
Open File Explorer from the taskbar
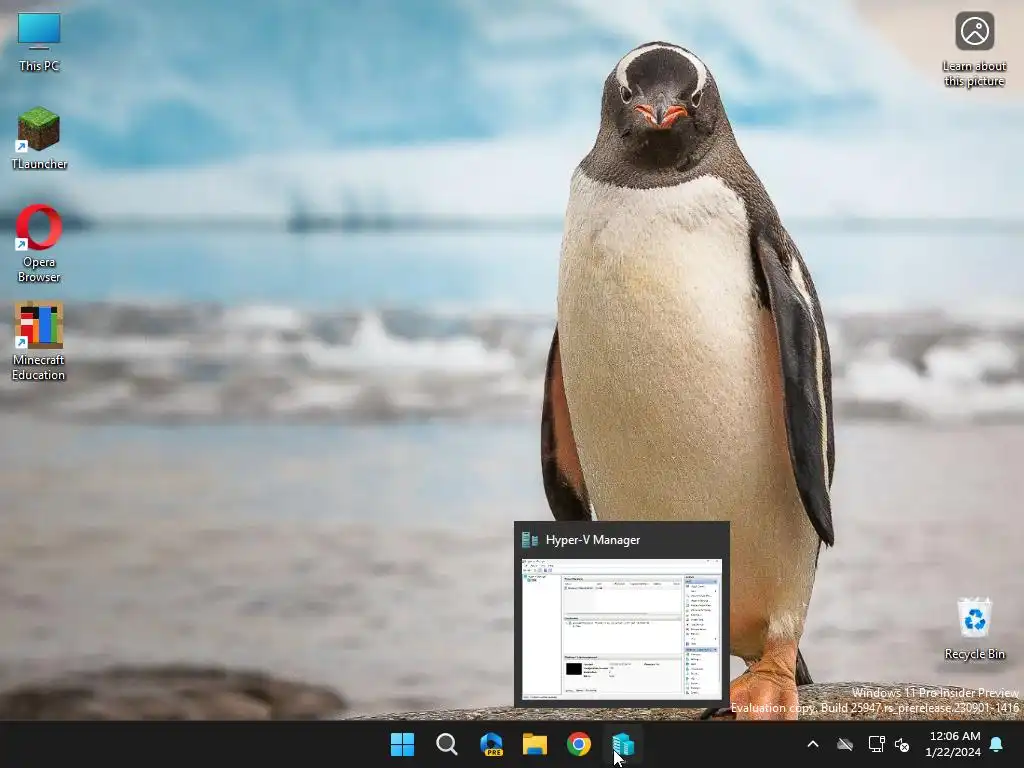(x=535, y=744)
